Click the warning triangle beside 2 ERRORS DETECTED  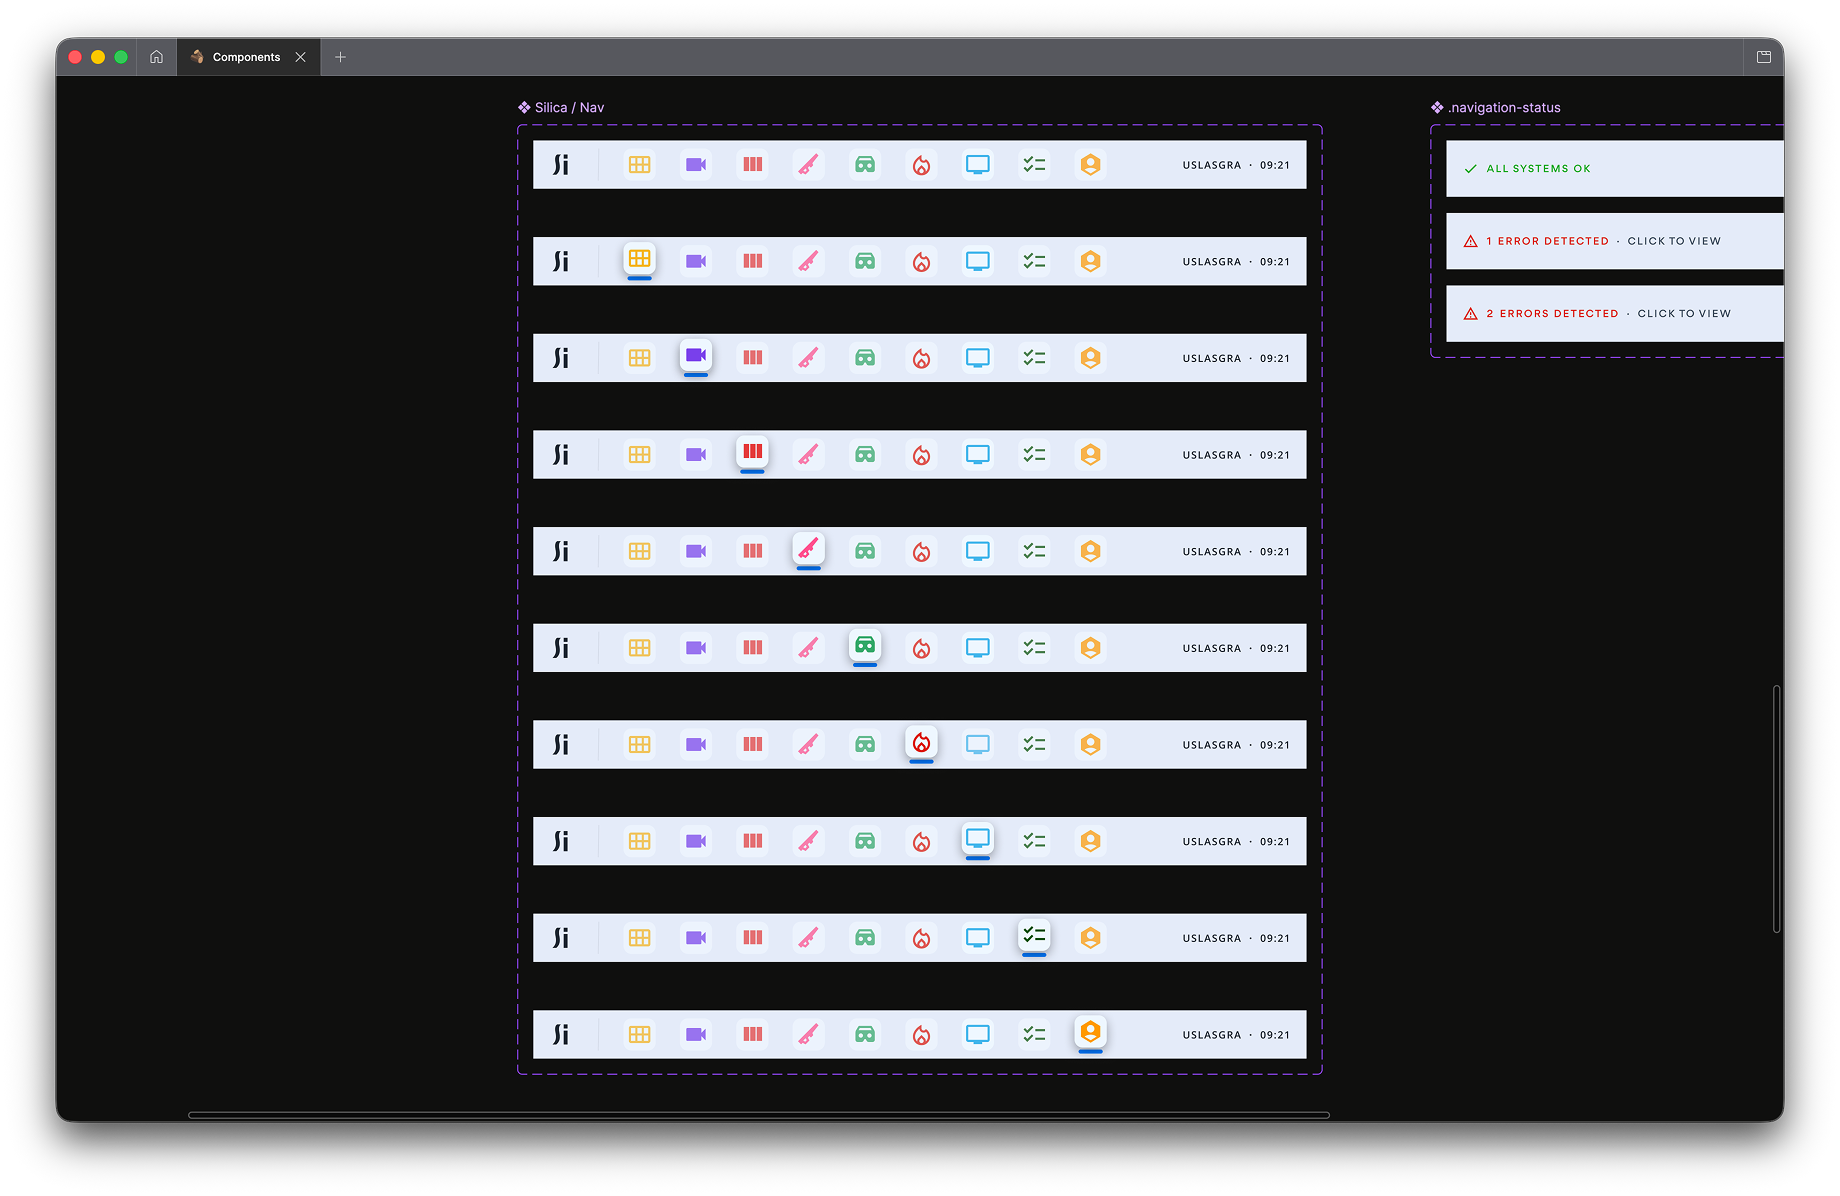[x=1471, y=314]
